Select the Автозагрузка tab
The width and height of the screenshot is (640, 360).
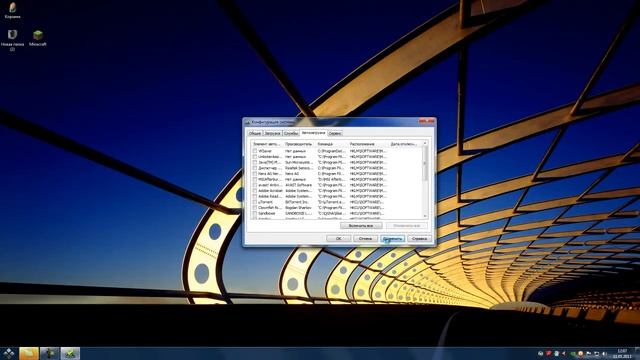click(x=313, y=133)
